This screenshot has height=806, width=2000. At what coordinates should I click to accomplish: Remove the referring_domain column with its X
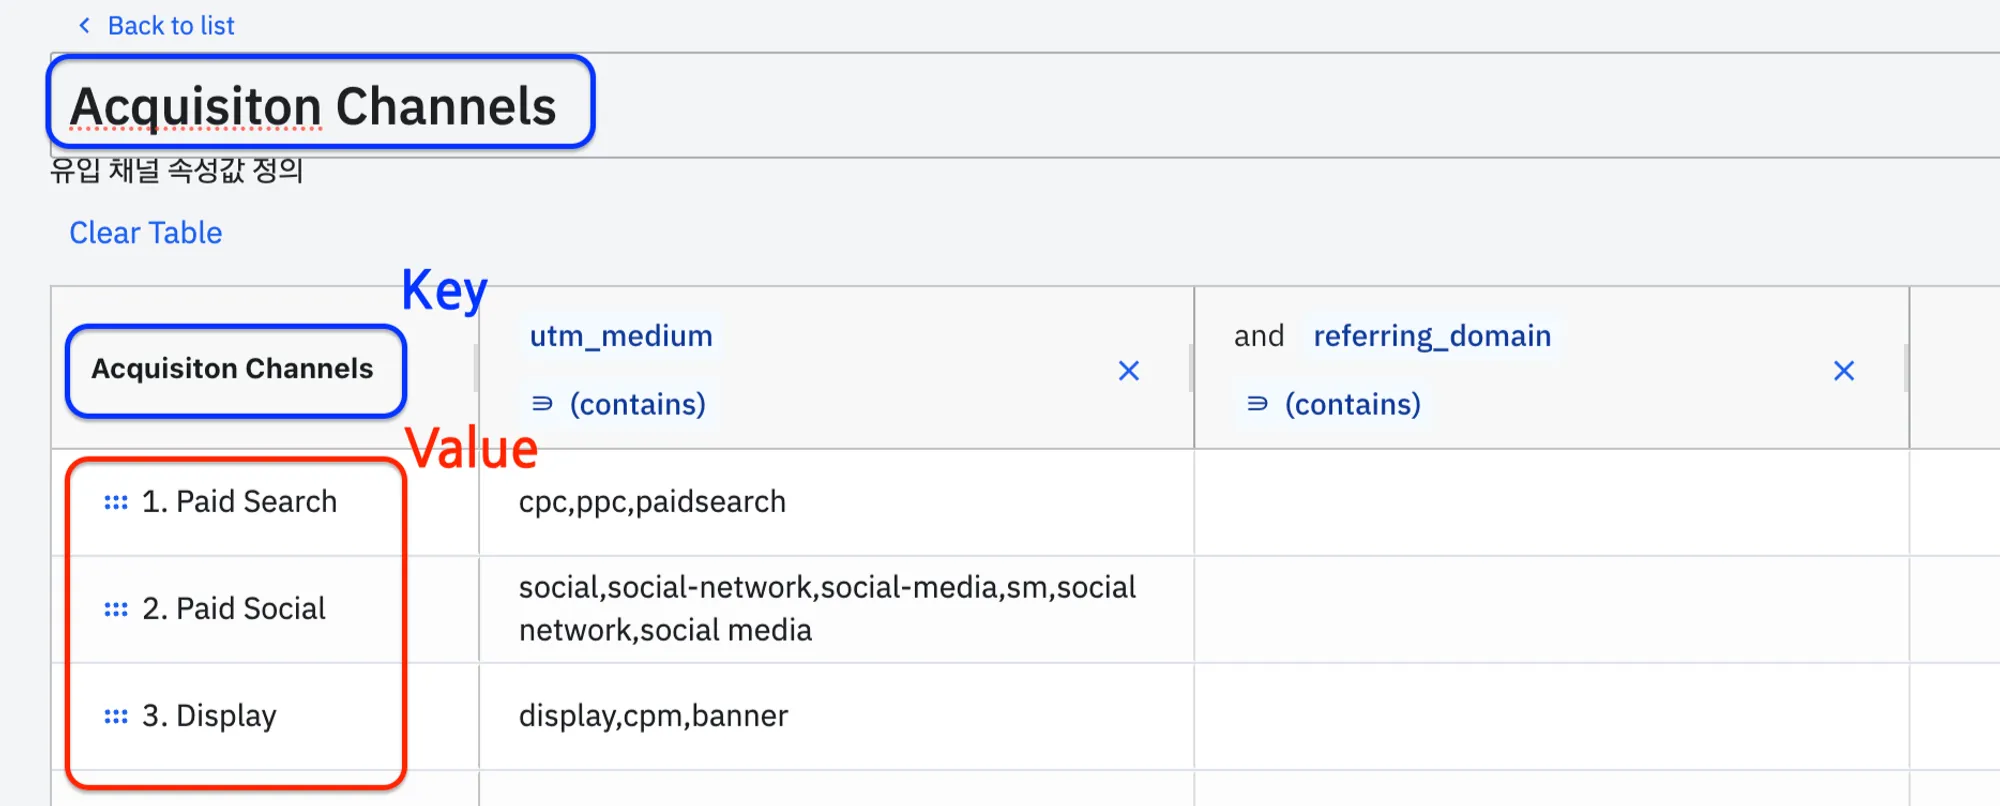click(1844, 371)
